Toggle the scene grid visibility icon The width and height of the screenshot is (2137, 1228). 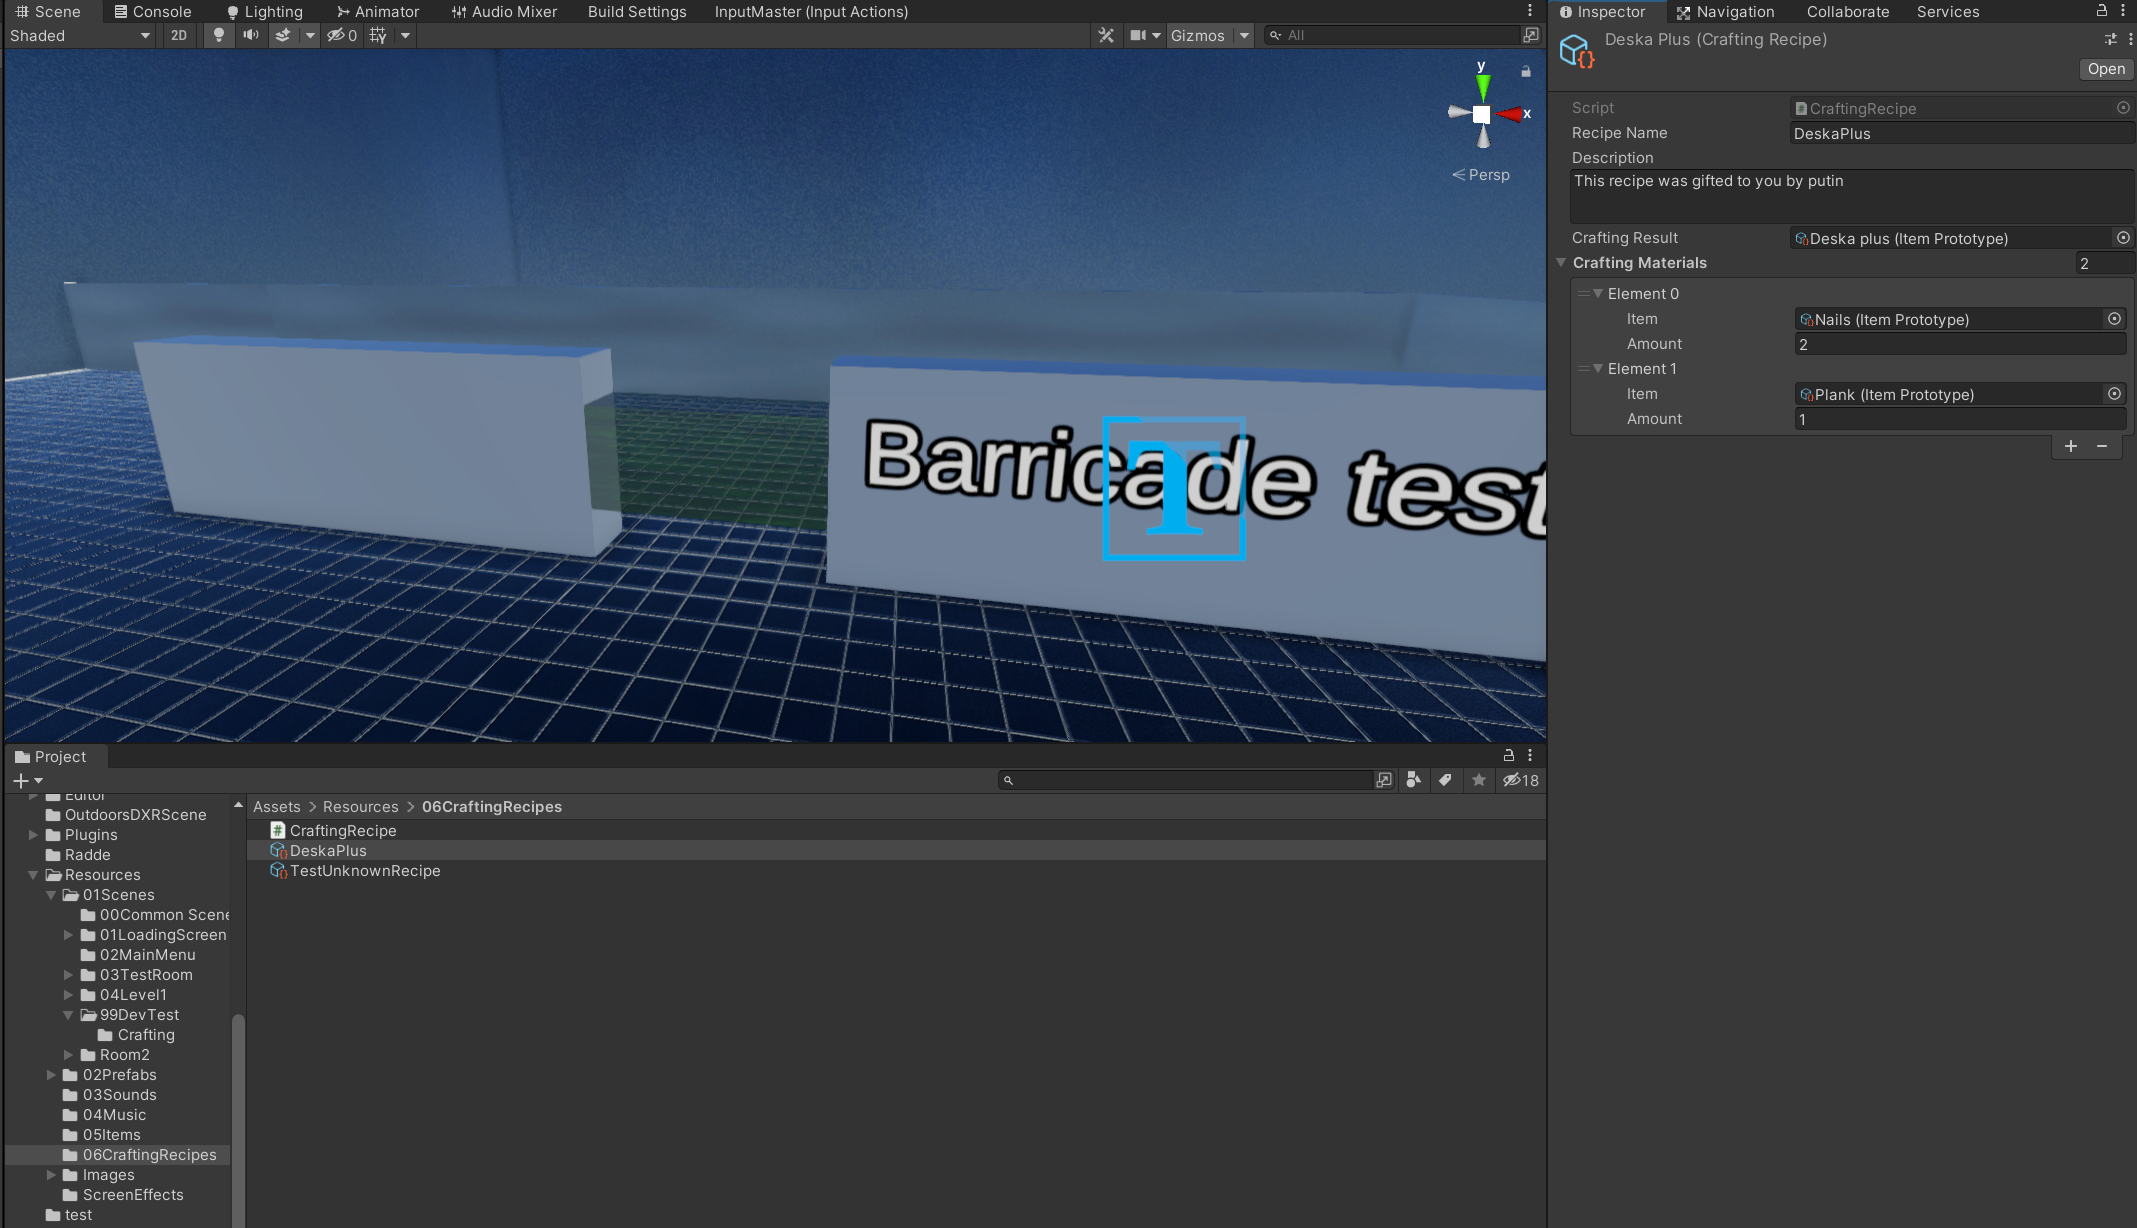click(378, 35)
